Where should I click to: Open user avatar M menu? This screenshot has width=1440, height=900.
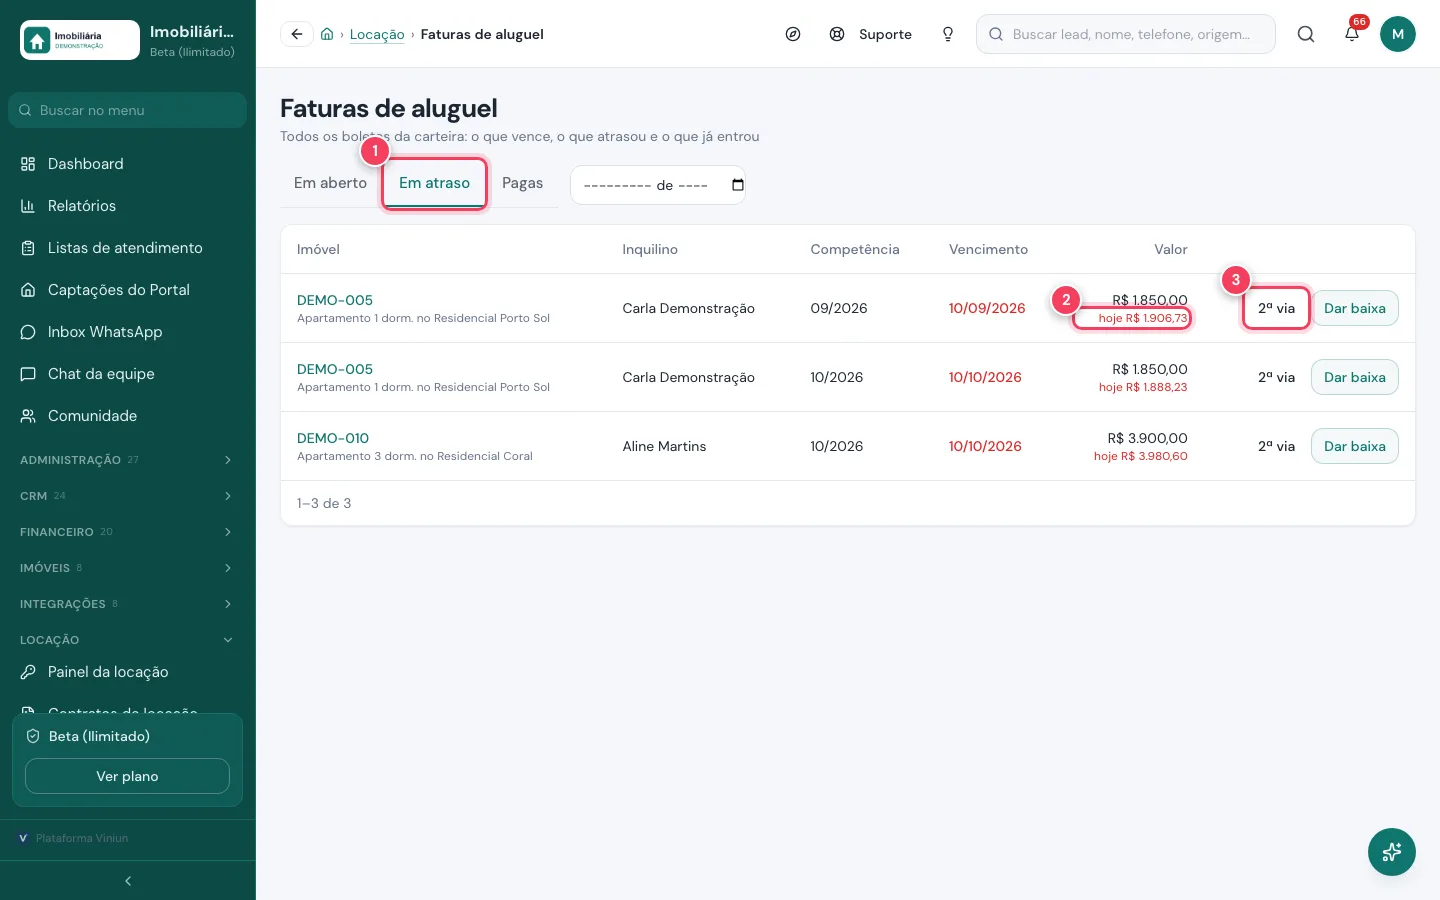[1398, 34]
